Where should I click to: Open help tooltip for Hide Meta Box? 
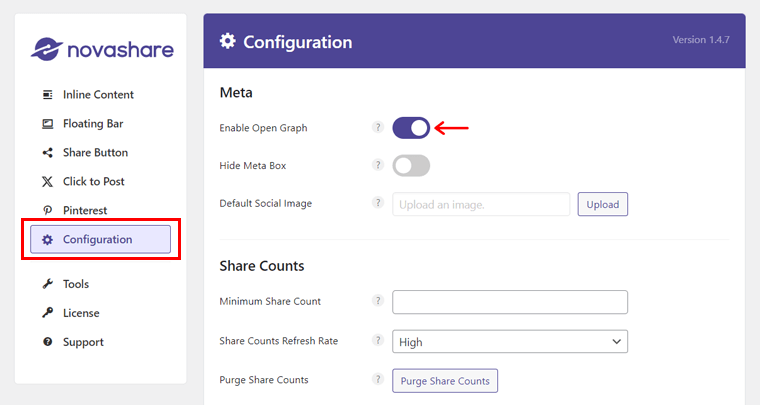(378, 165)
